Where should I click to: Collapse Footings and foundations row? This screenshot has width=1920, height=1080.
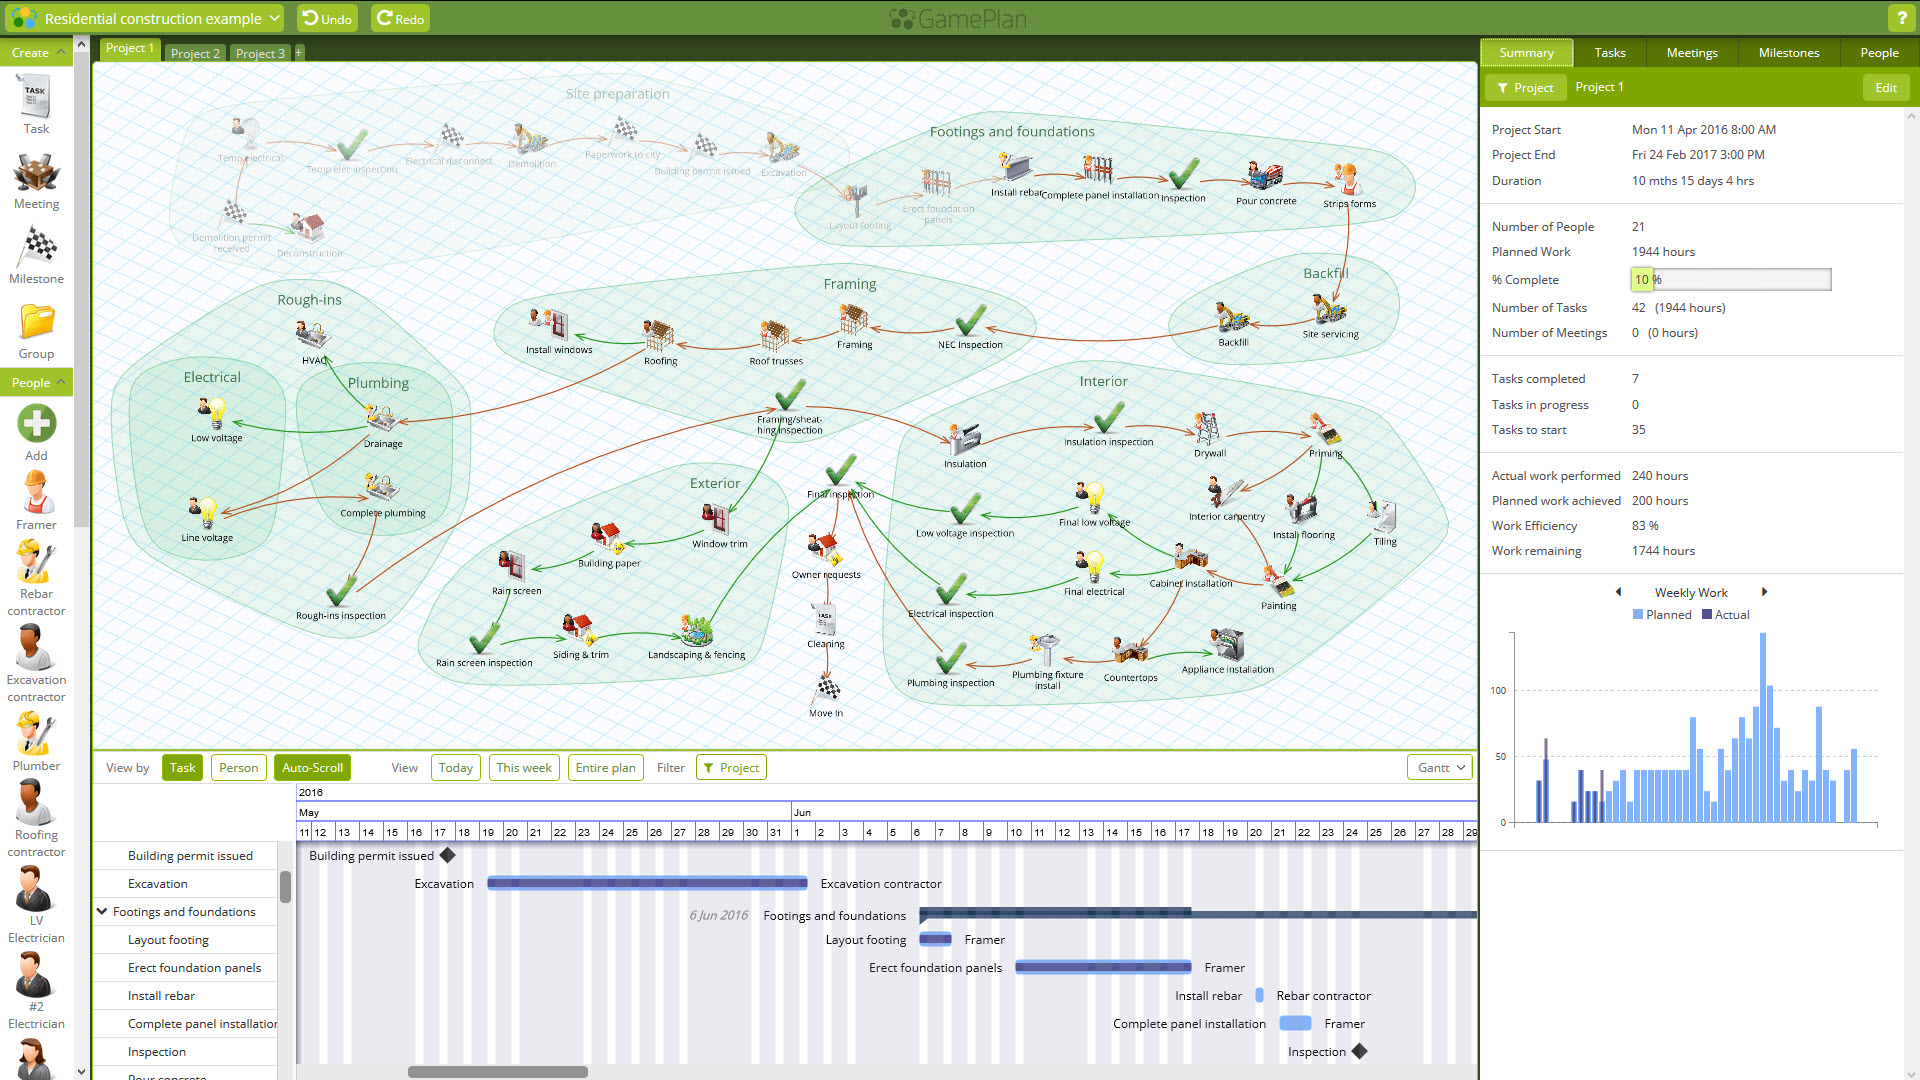point(102,912)
